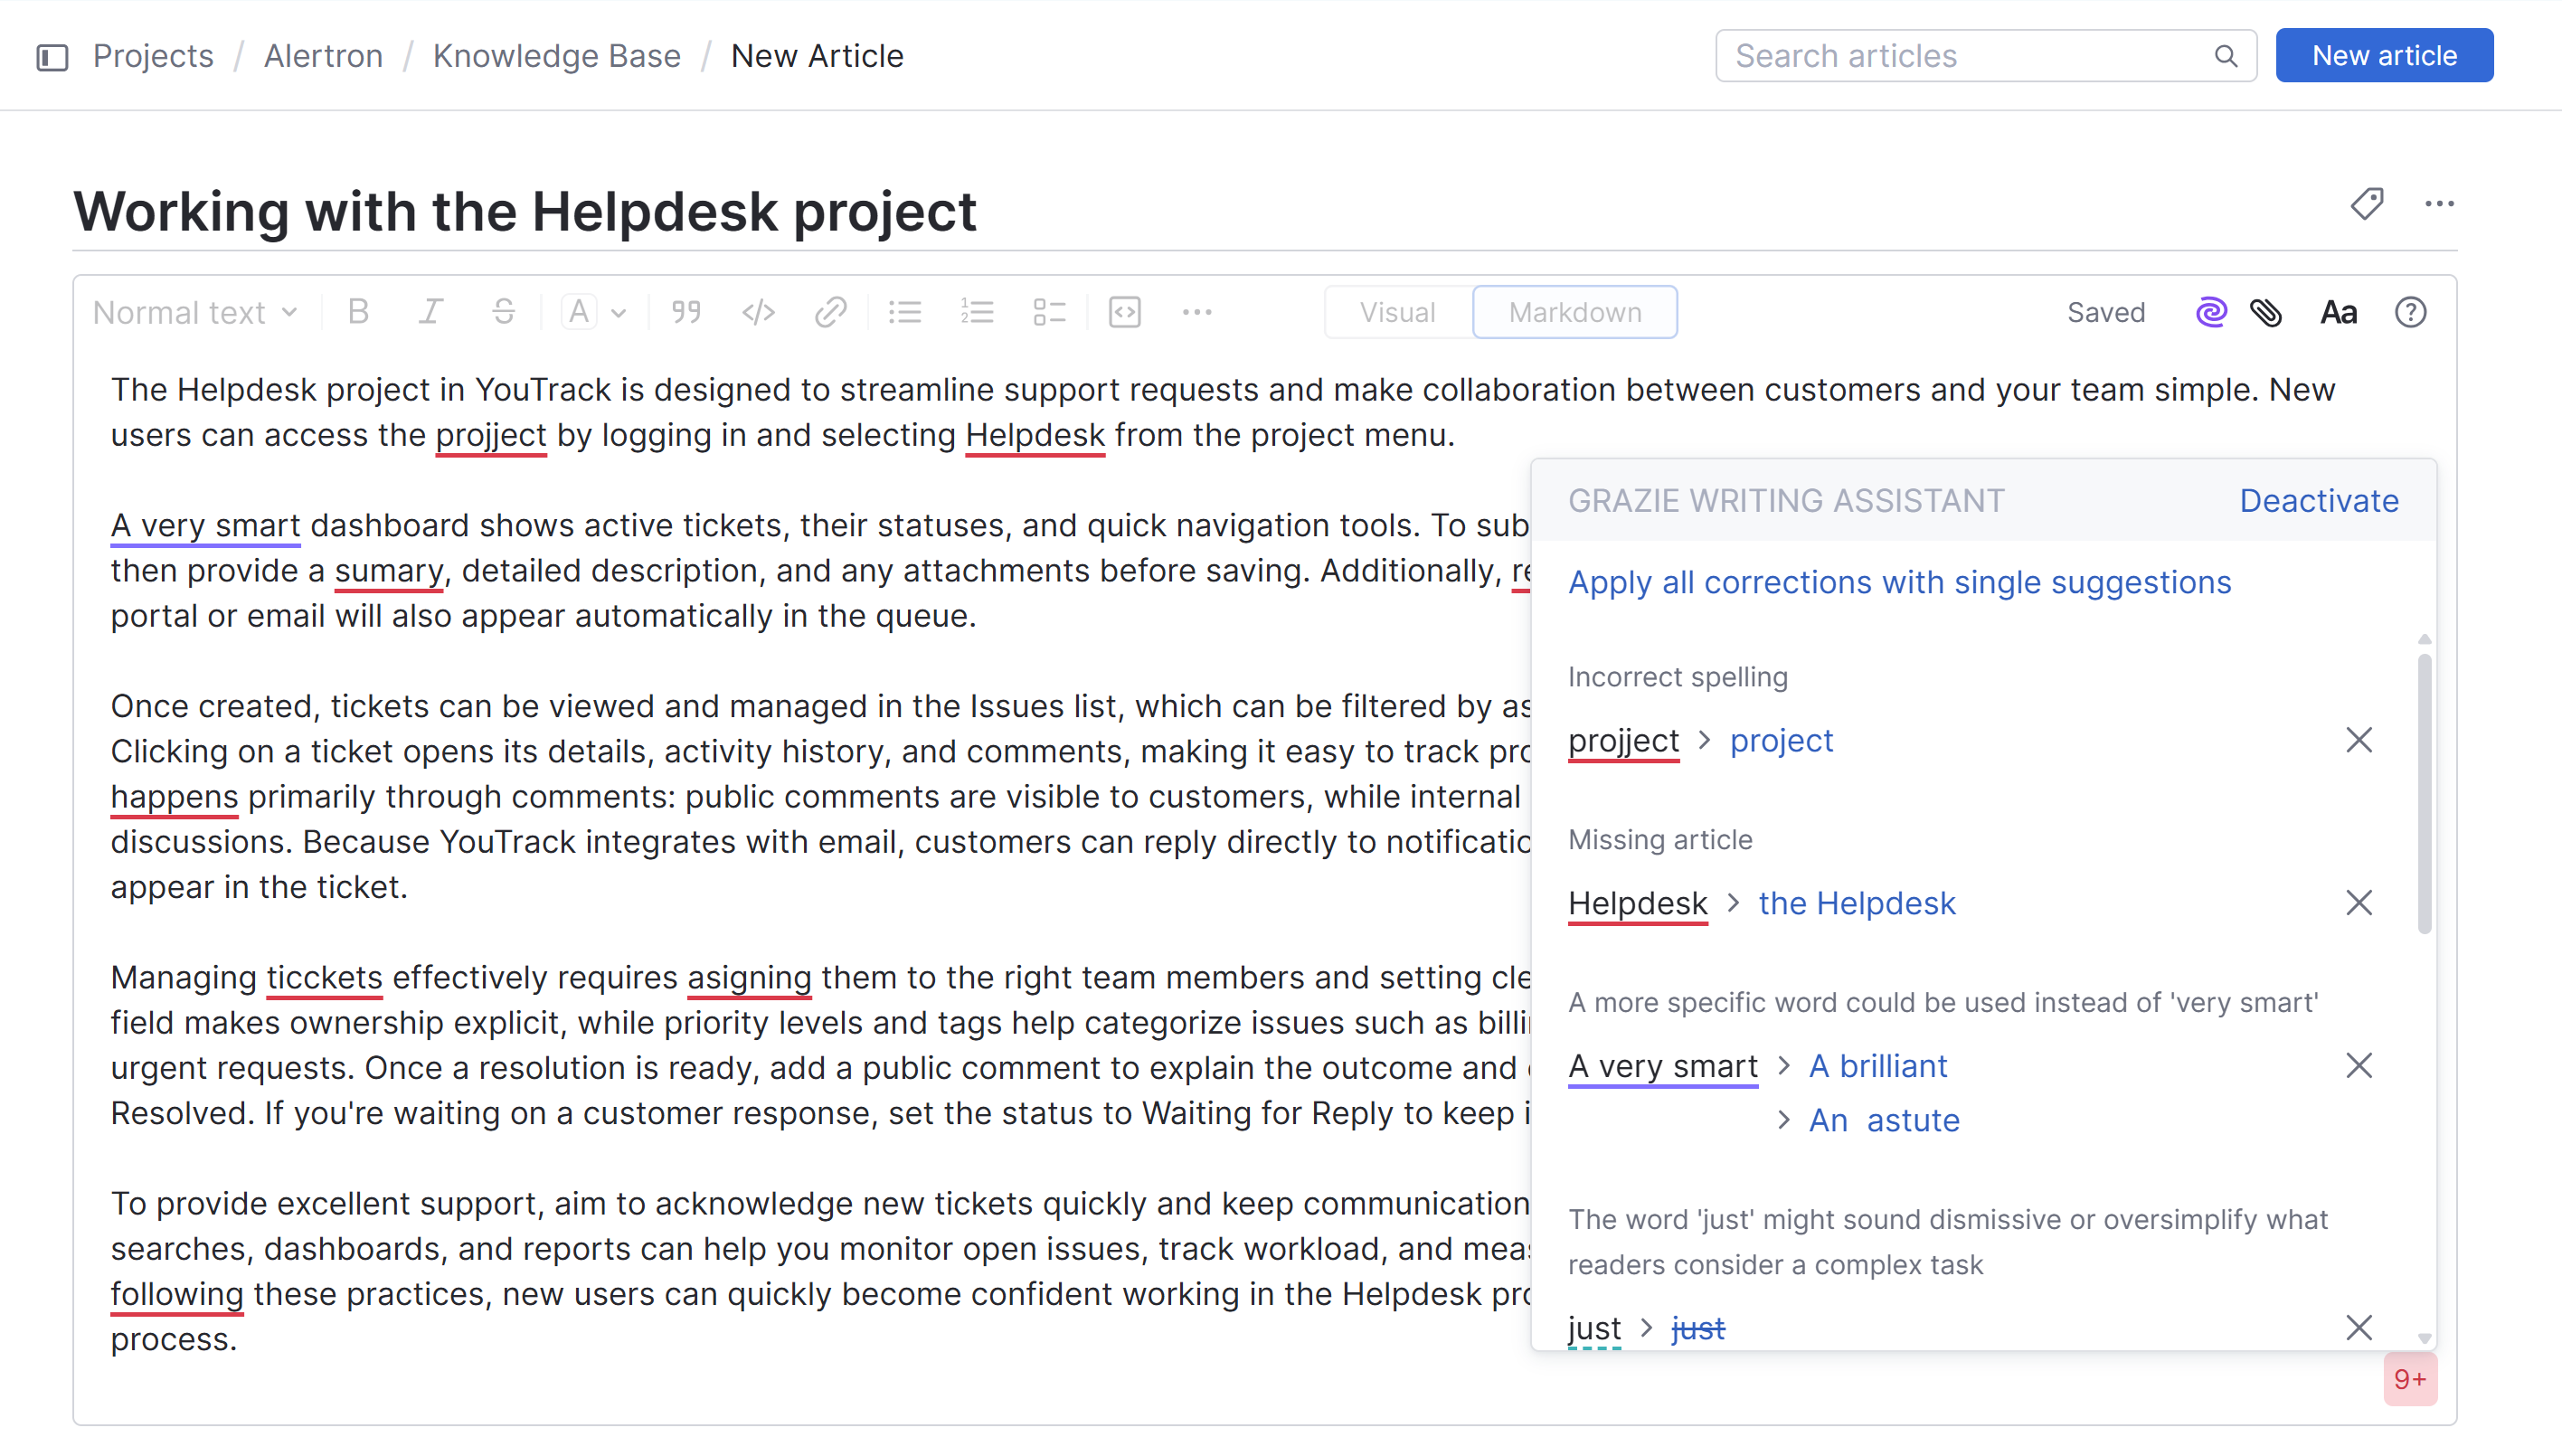Viewport: 2562px width, 1456px height.
Task: Insert a blockquote
Action: pos(686,311)
